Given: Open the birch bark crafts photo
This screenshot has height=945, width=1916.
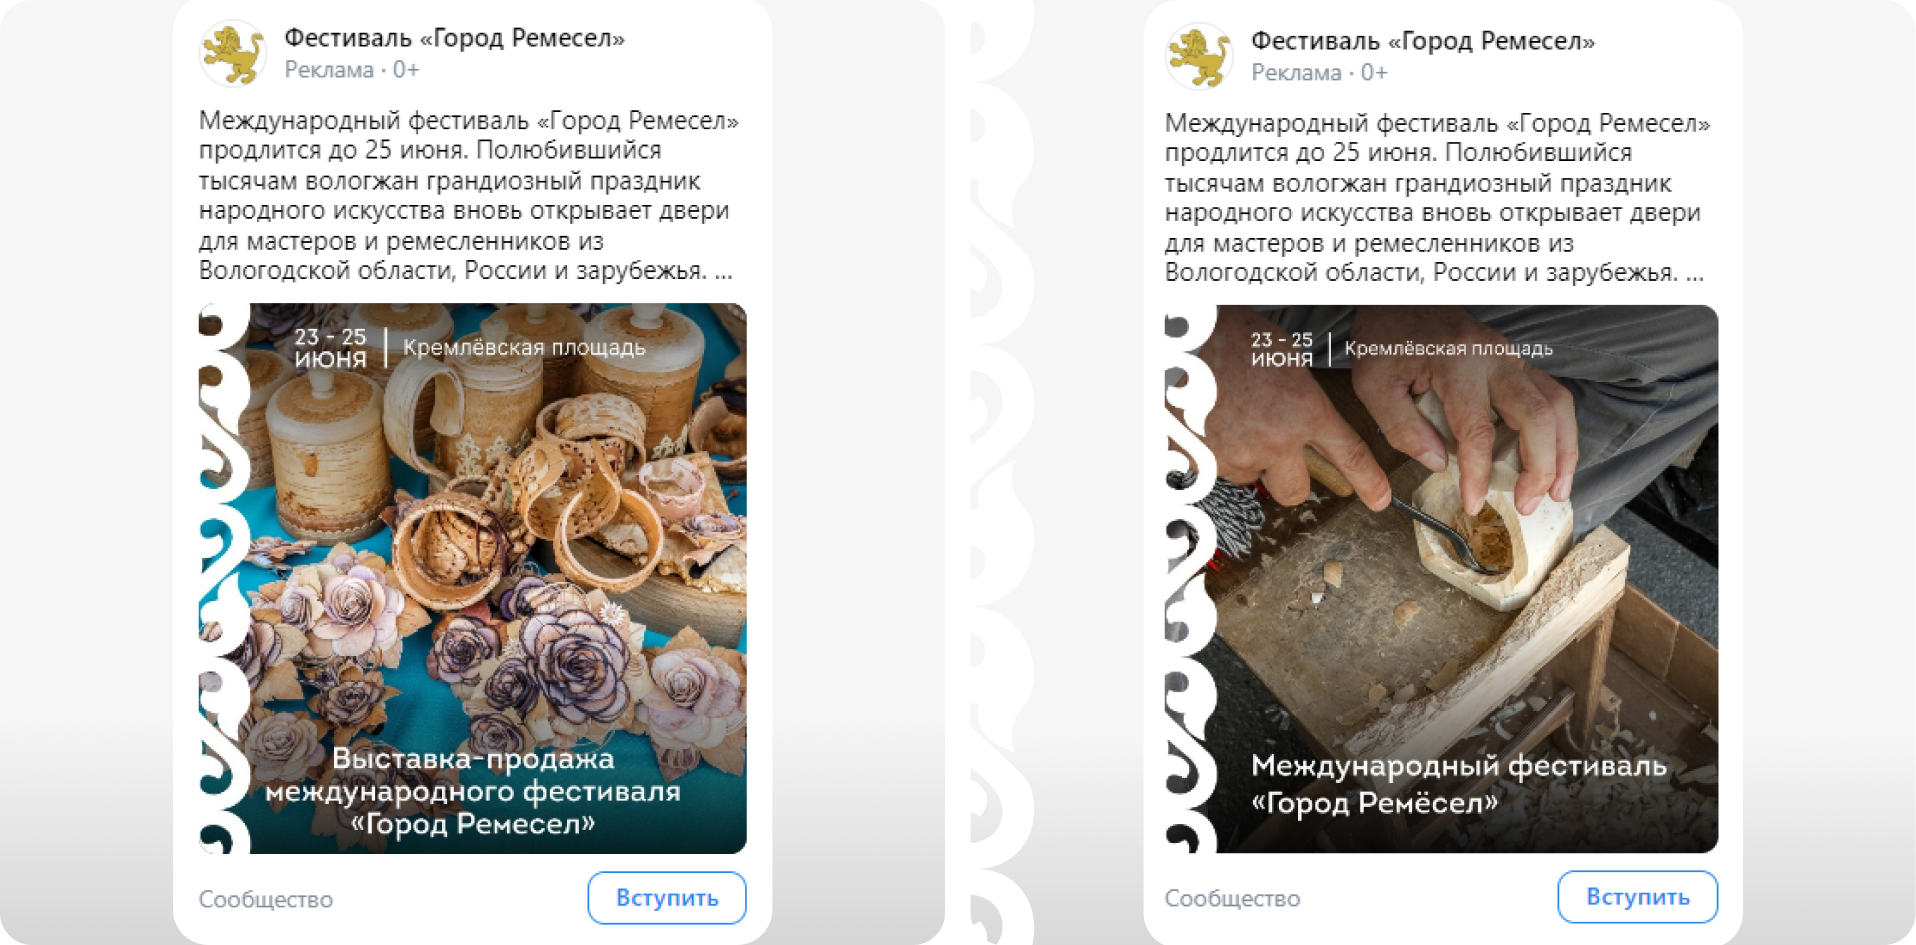Looking at the screenshot, I should point(473,578).
